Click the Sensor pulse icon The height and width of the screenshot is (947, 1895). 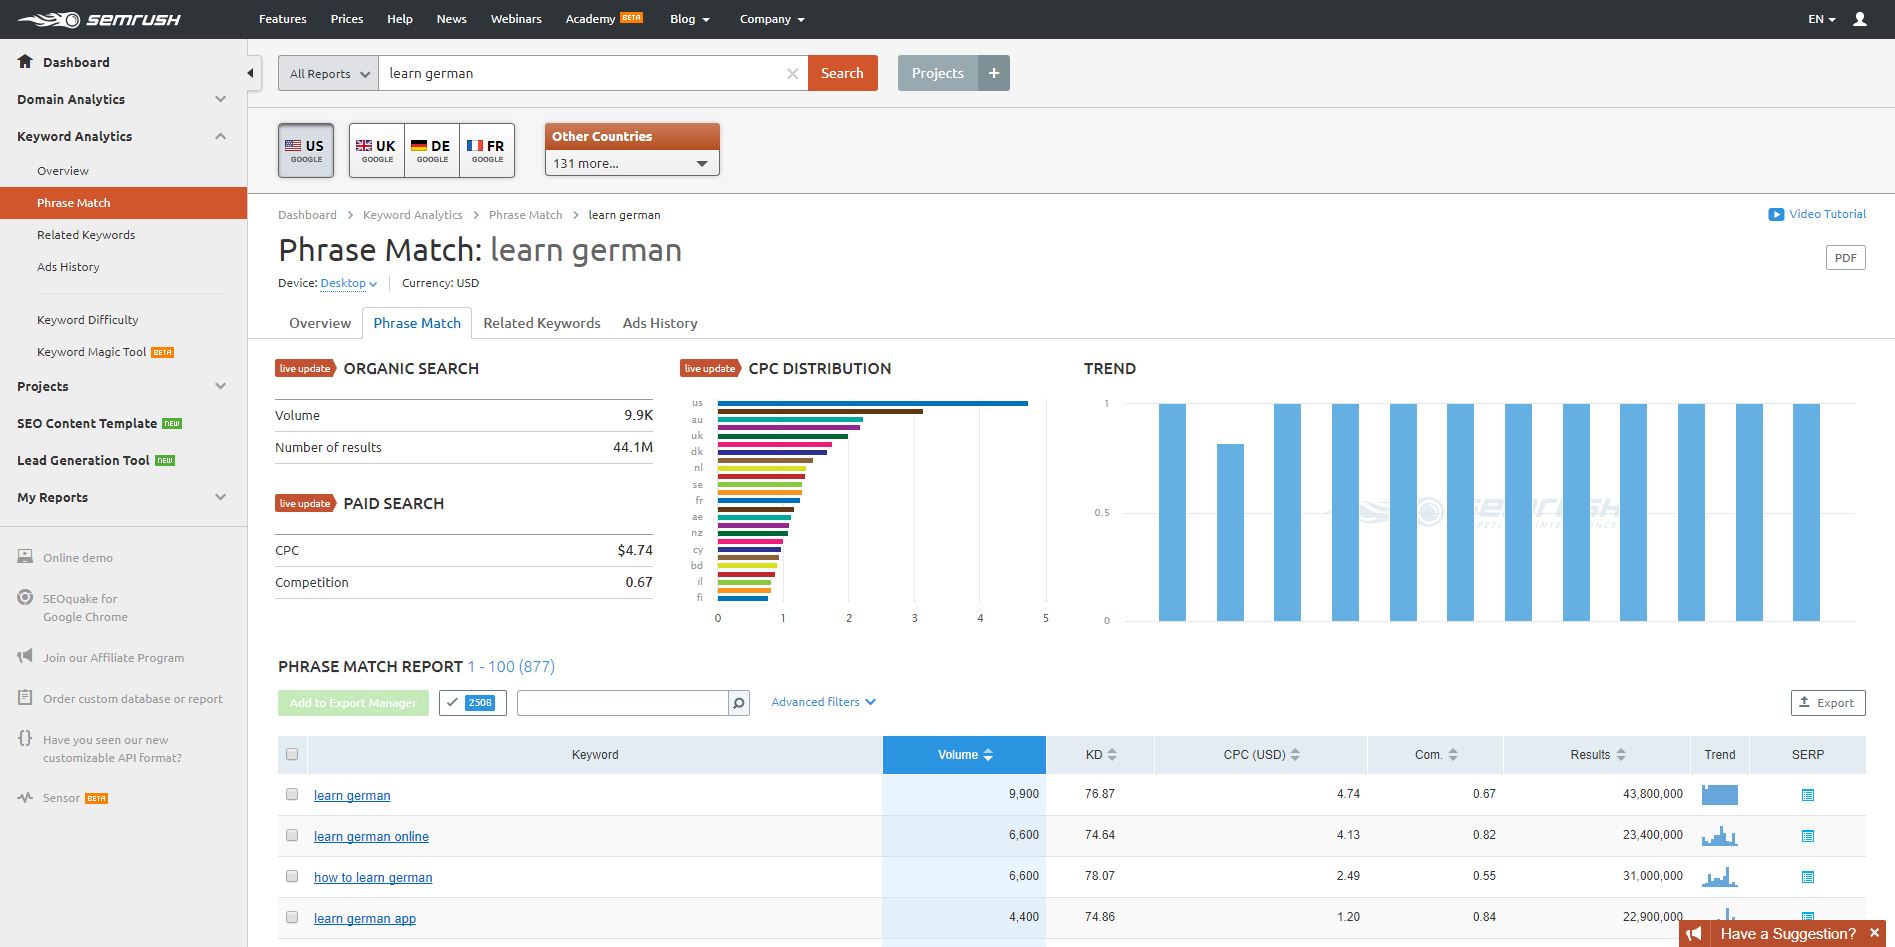coord(25,798)
